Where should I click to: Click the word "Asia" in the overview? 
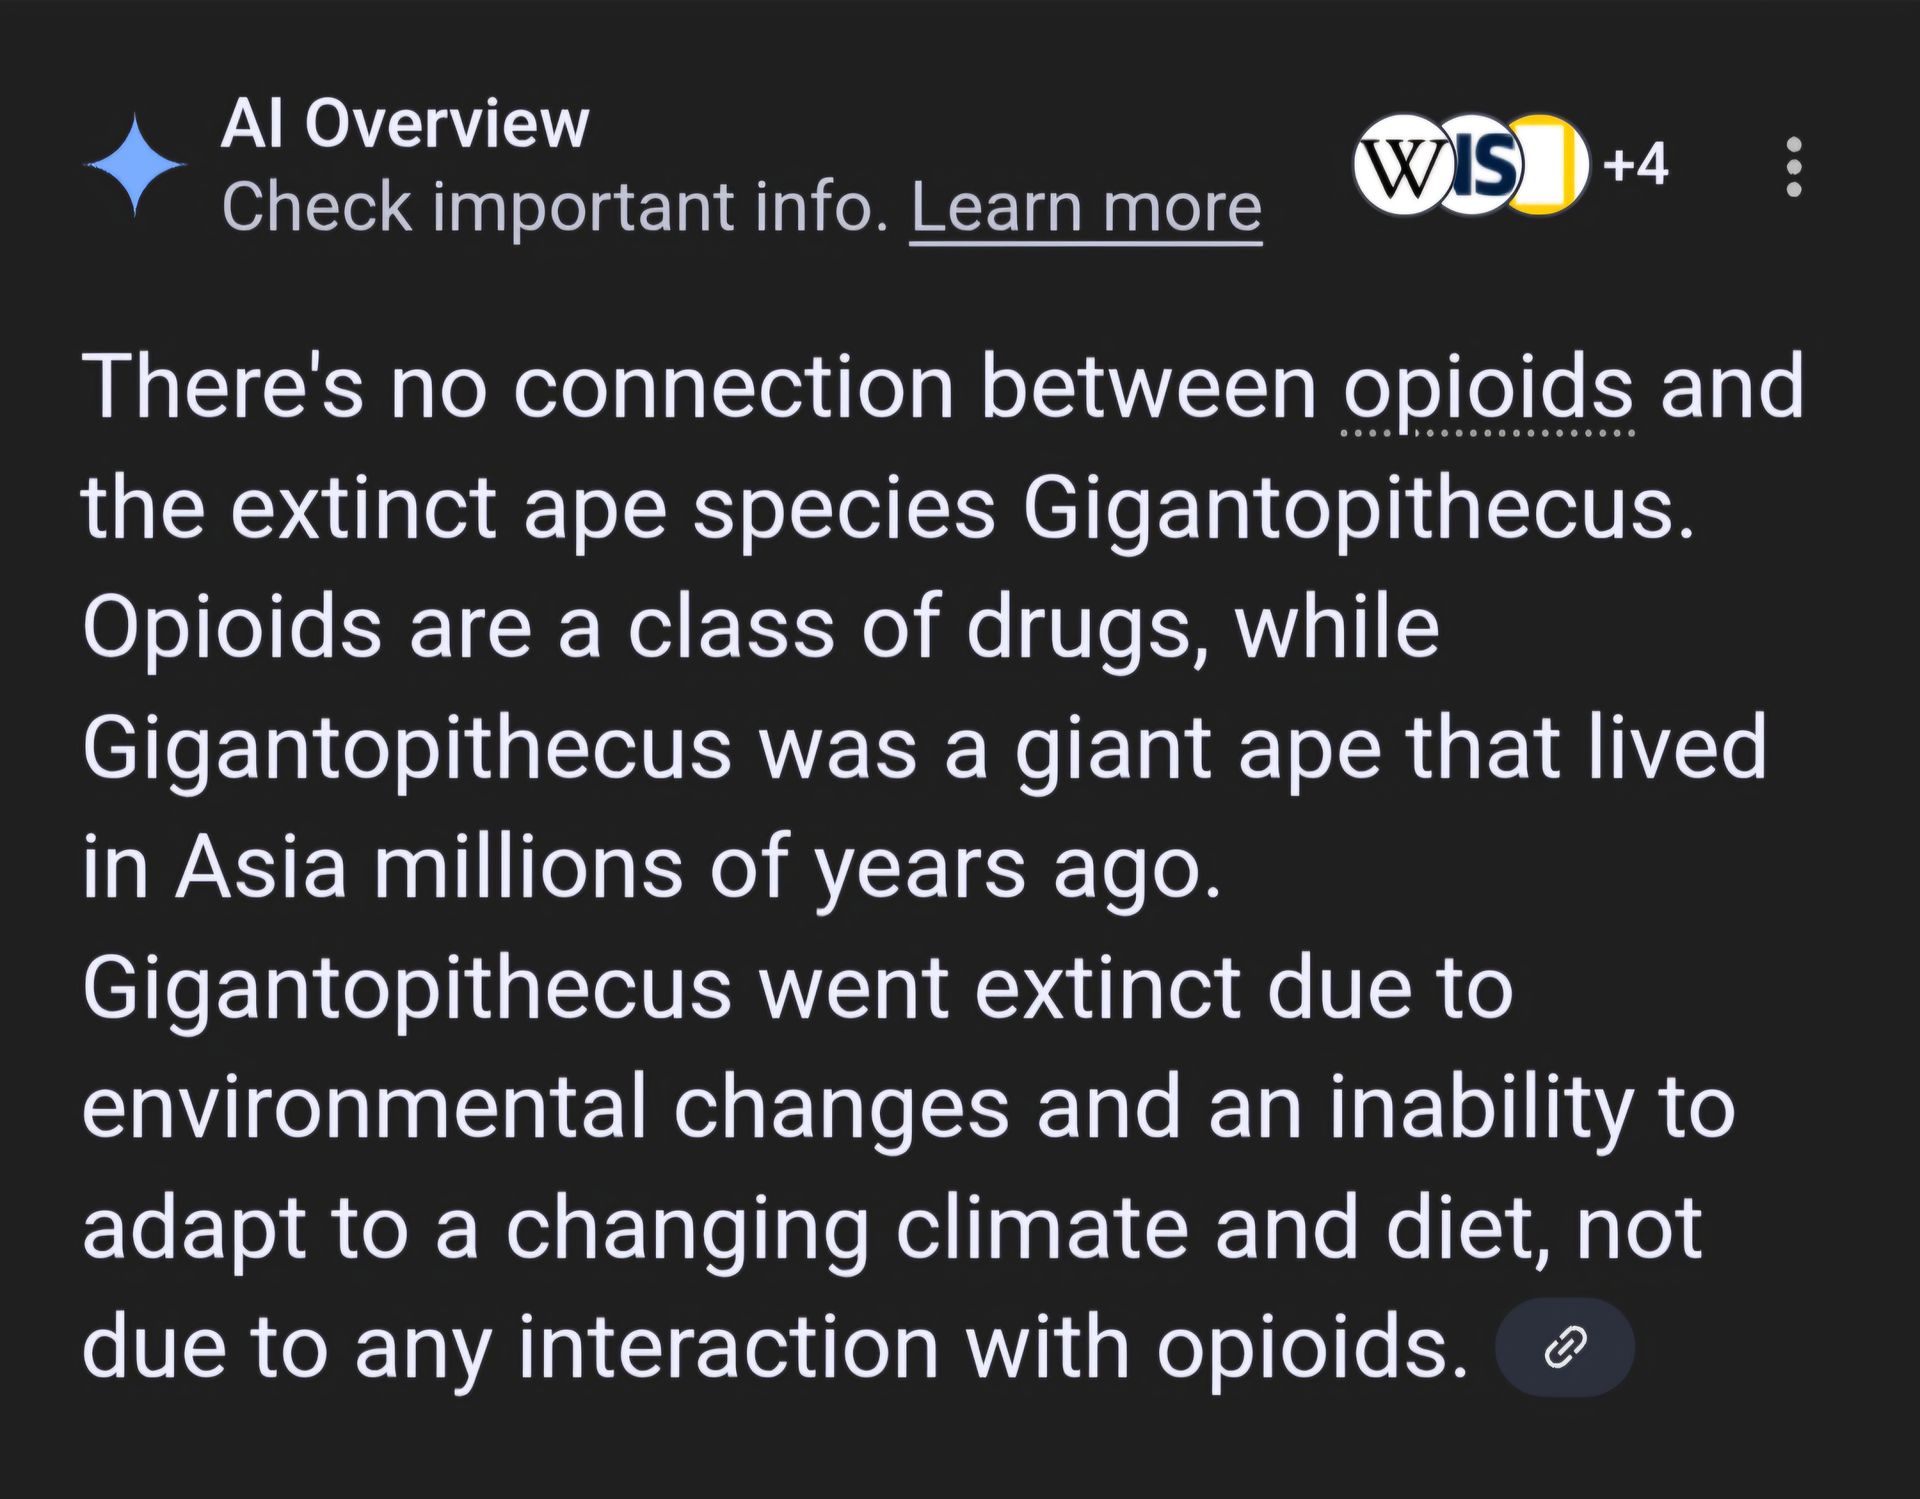(x=261, y=868)
